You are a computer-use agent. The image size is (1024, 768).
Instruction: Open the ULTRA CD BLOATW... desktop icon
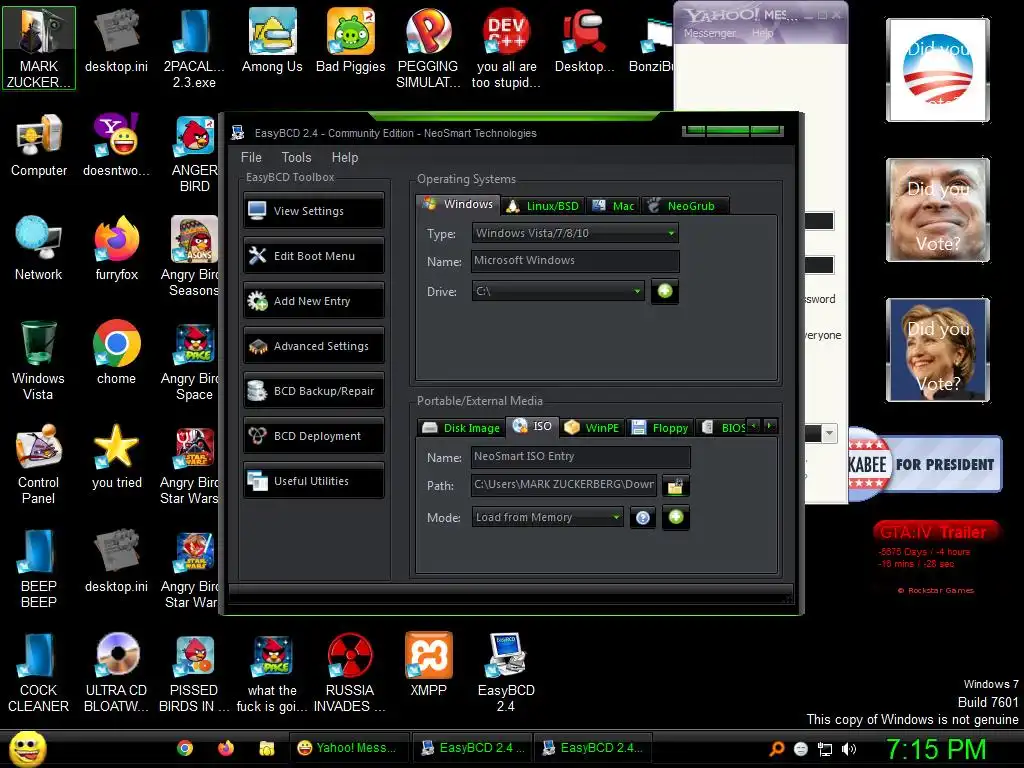point(116,672)
